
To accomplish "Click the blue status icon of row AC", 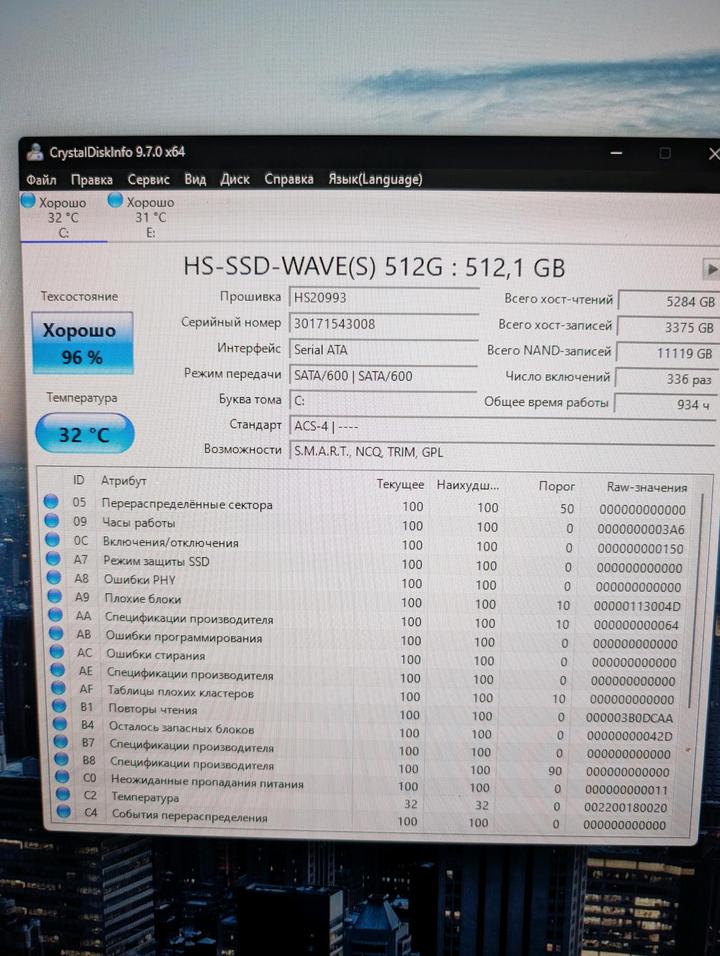I will coord(57,651).
